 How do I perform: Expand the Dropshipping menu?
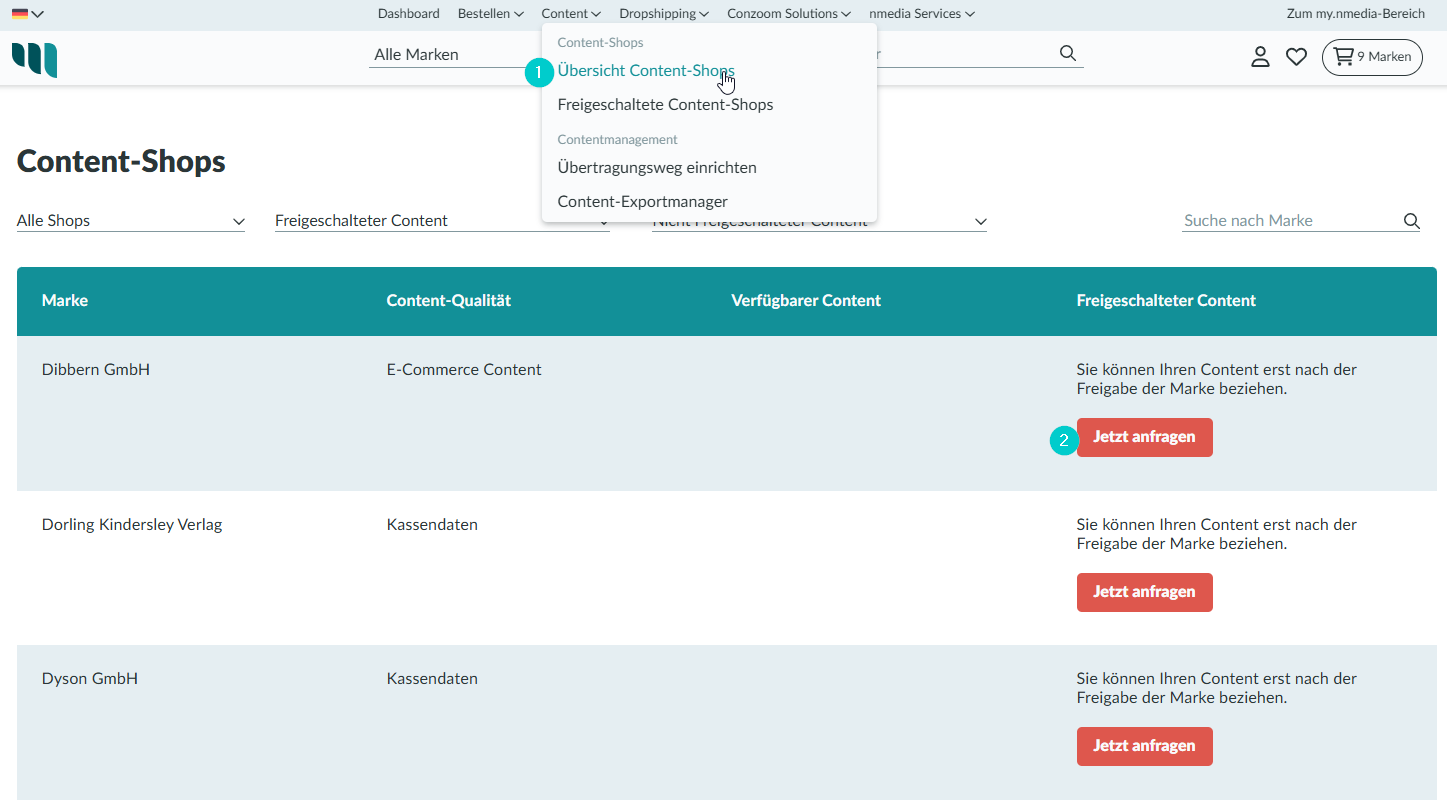[664, 14]
